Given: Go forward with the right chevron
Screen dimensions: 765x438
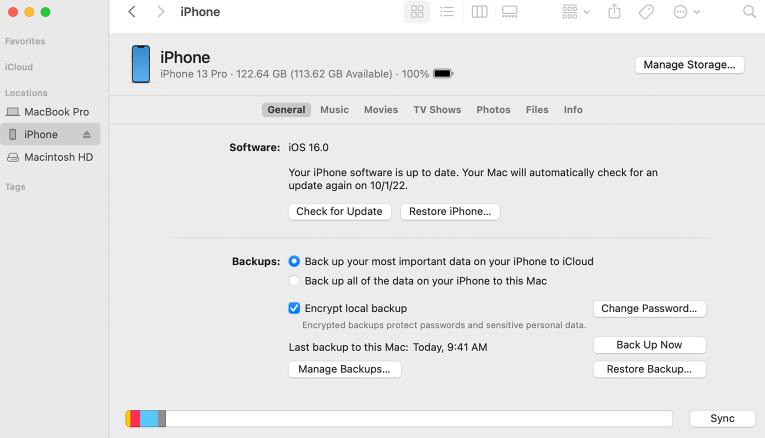Looking at the screenshot, I should pos(161,12).
